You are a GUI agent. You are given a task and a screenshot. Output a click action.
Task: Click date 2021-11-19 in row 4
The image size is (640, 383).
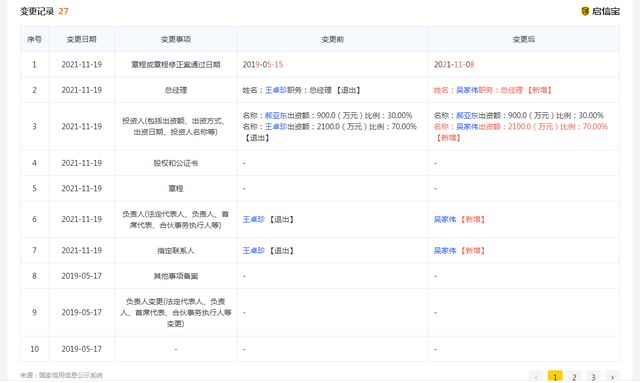pyautogui.click(x=82, y=163)
